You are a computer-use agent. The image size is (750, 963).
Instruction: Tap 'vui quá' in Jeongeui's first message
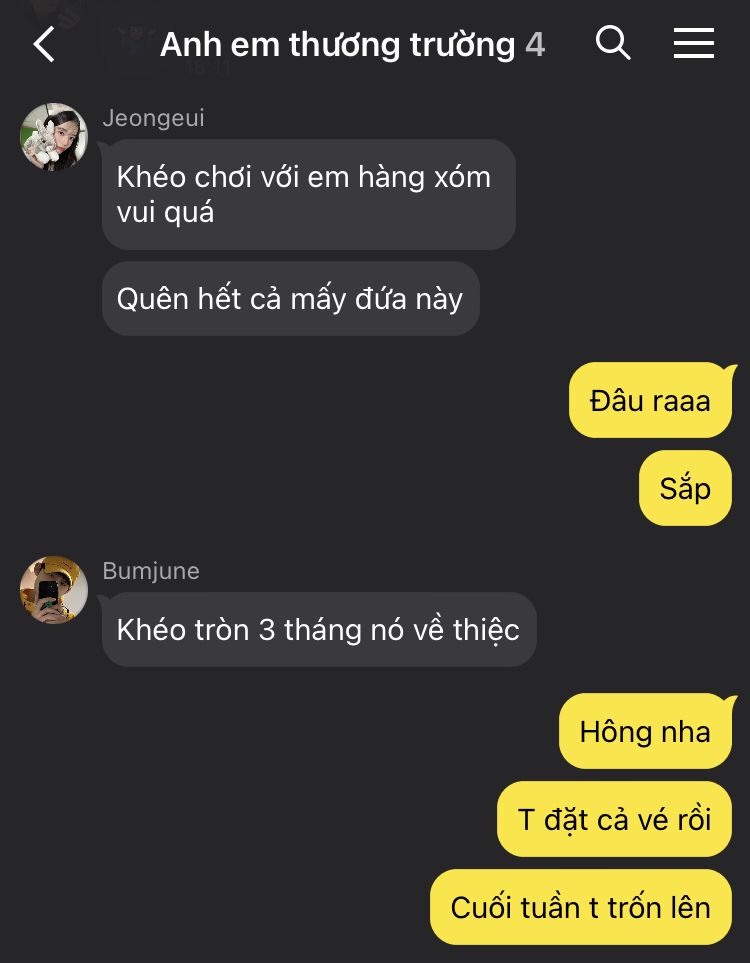(x=165, y=212)
